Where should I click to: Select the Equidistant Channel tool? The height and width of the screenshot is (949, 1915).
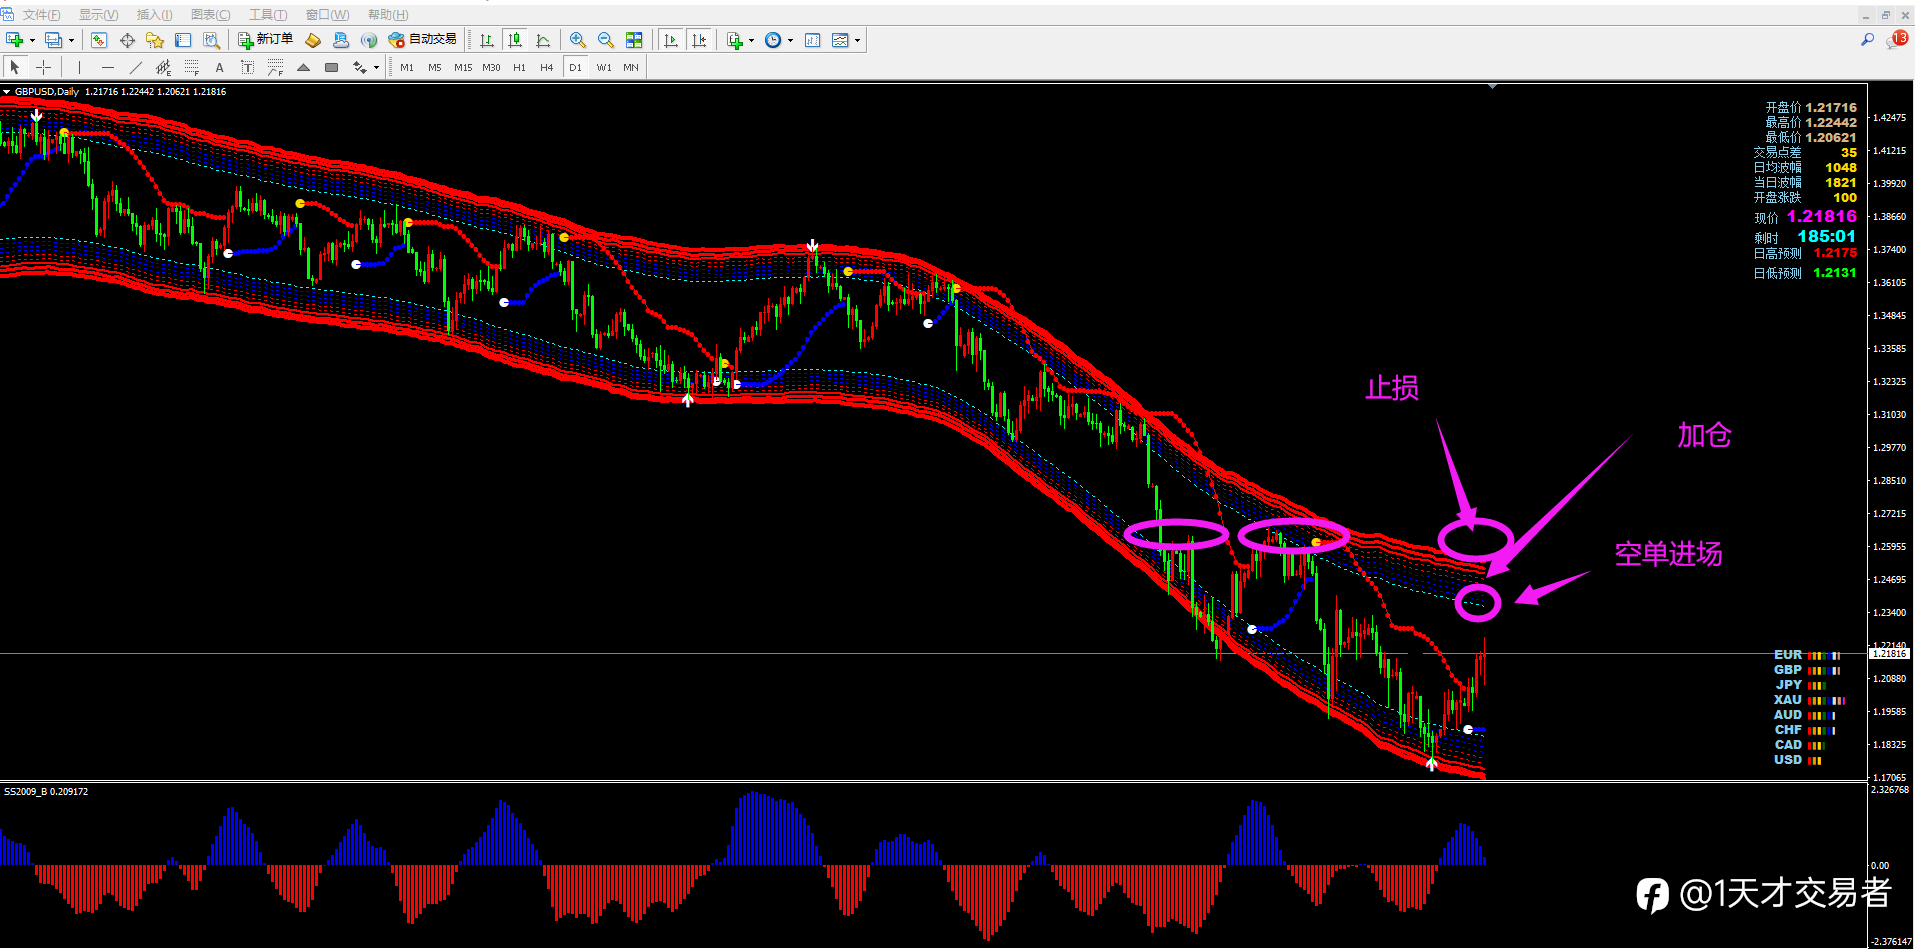click(164, 67)
